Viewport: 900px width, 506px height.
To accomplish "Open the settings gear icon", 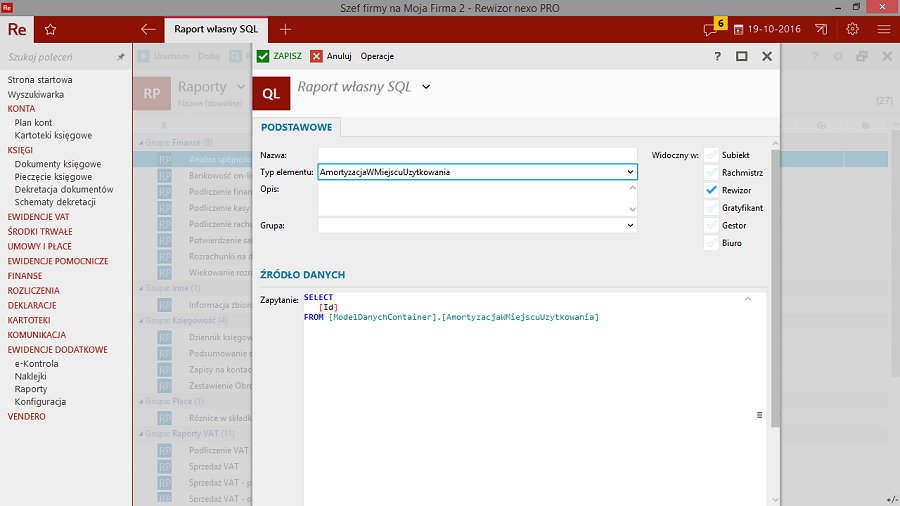I will coord(853,30).
